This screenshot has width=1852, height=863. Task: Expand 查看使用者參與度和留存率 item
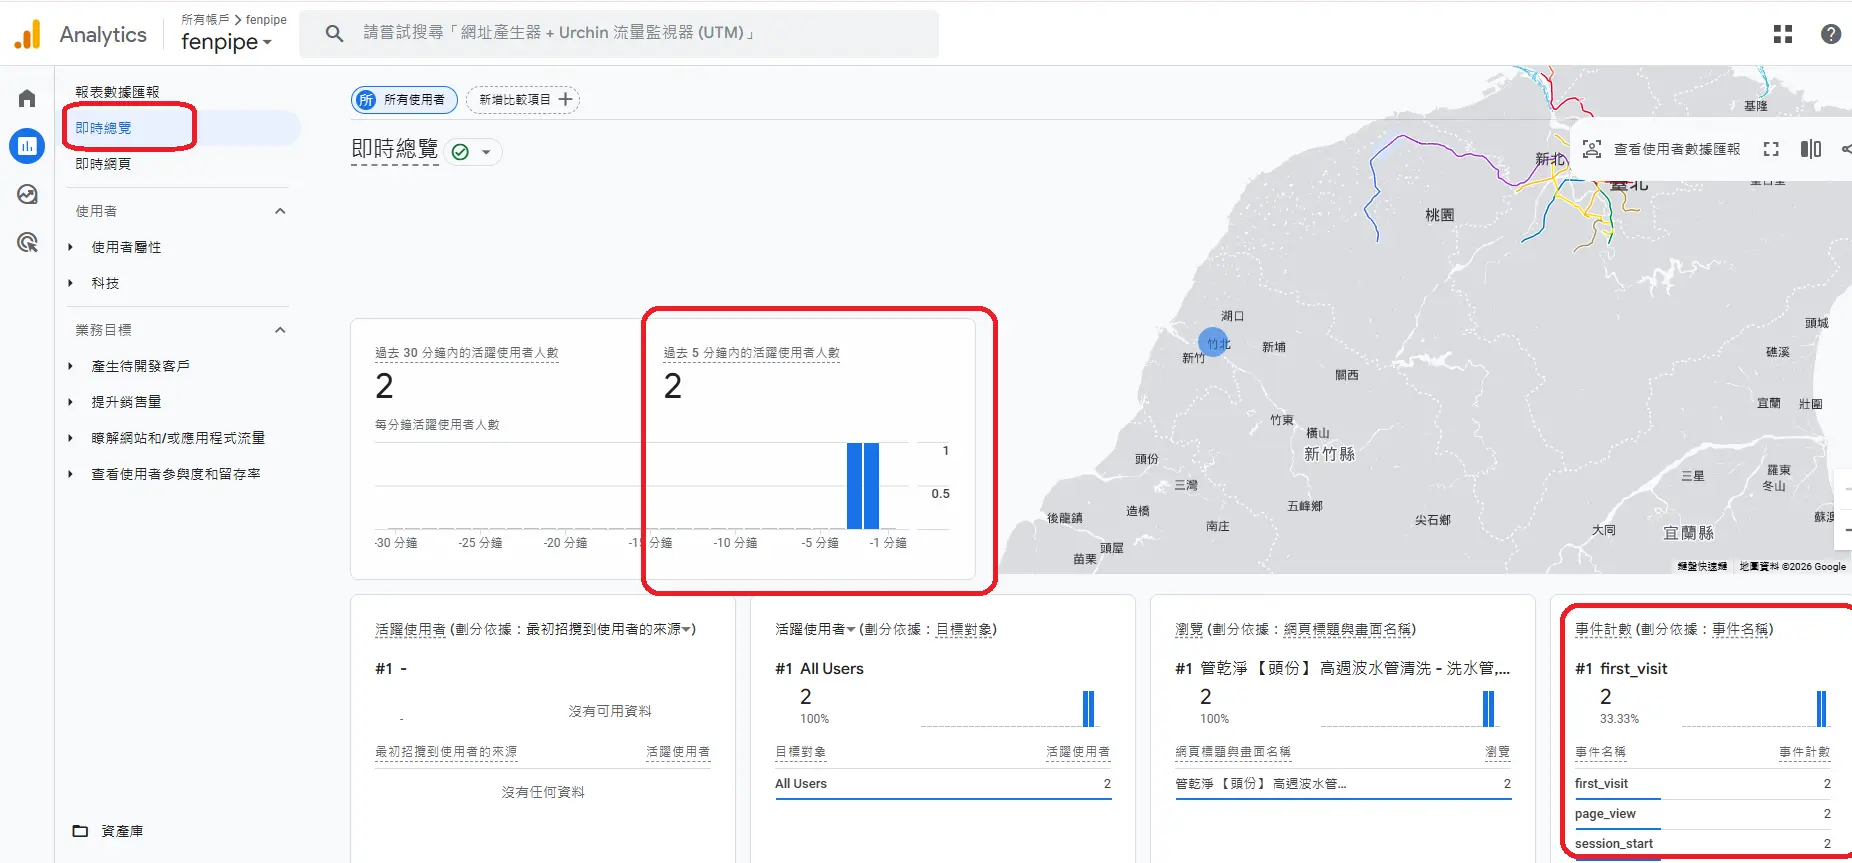coord(70,474)
